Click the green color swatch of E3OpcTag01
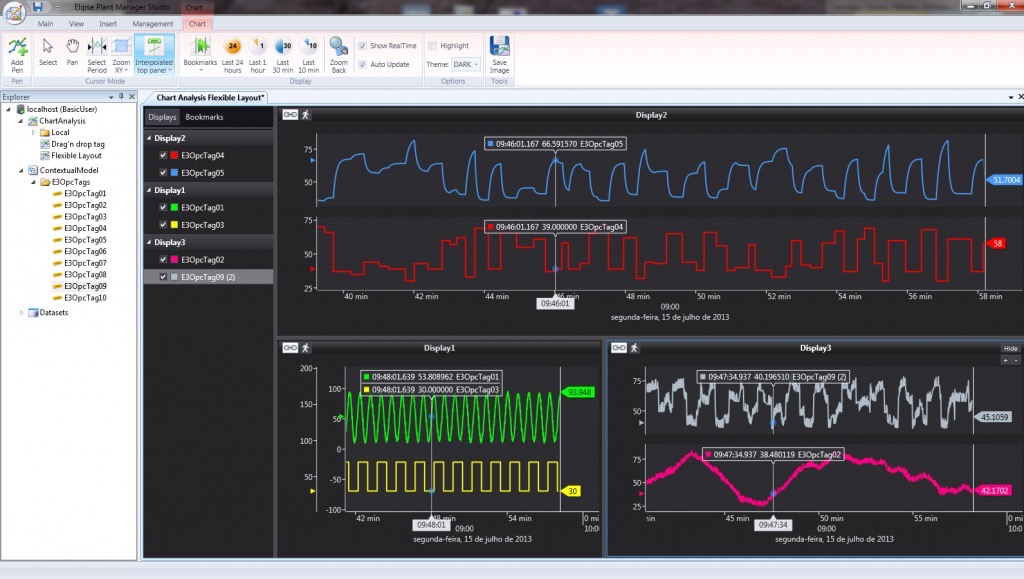 174,208
